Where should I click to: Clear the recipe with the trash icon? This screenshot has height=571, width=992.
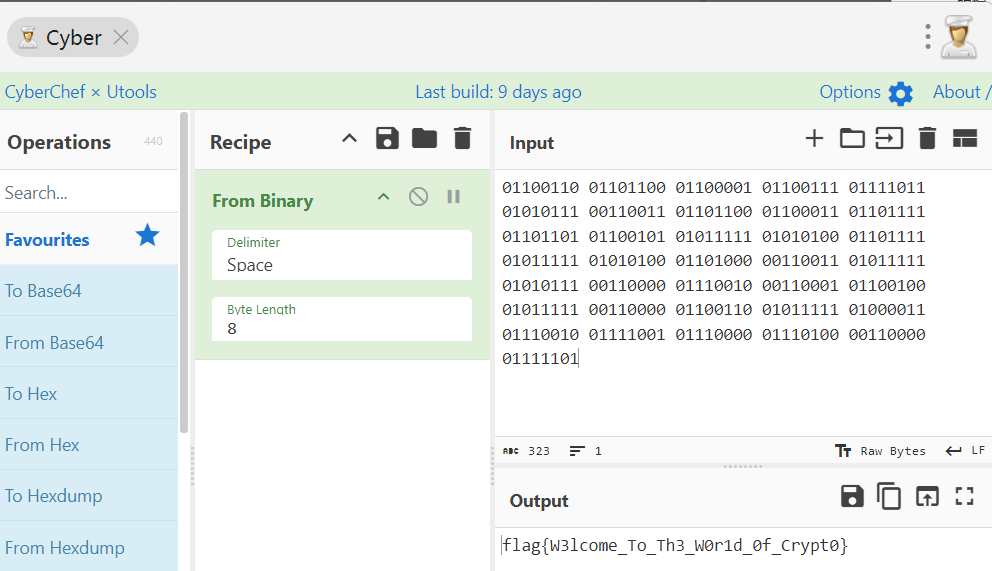pos(462,139)
